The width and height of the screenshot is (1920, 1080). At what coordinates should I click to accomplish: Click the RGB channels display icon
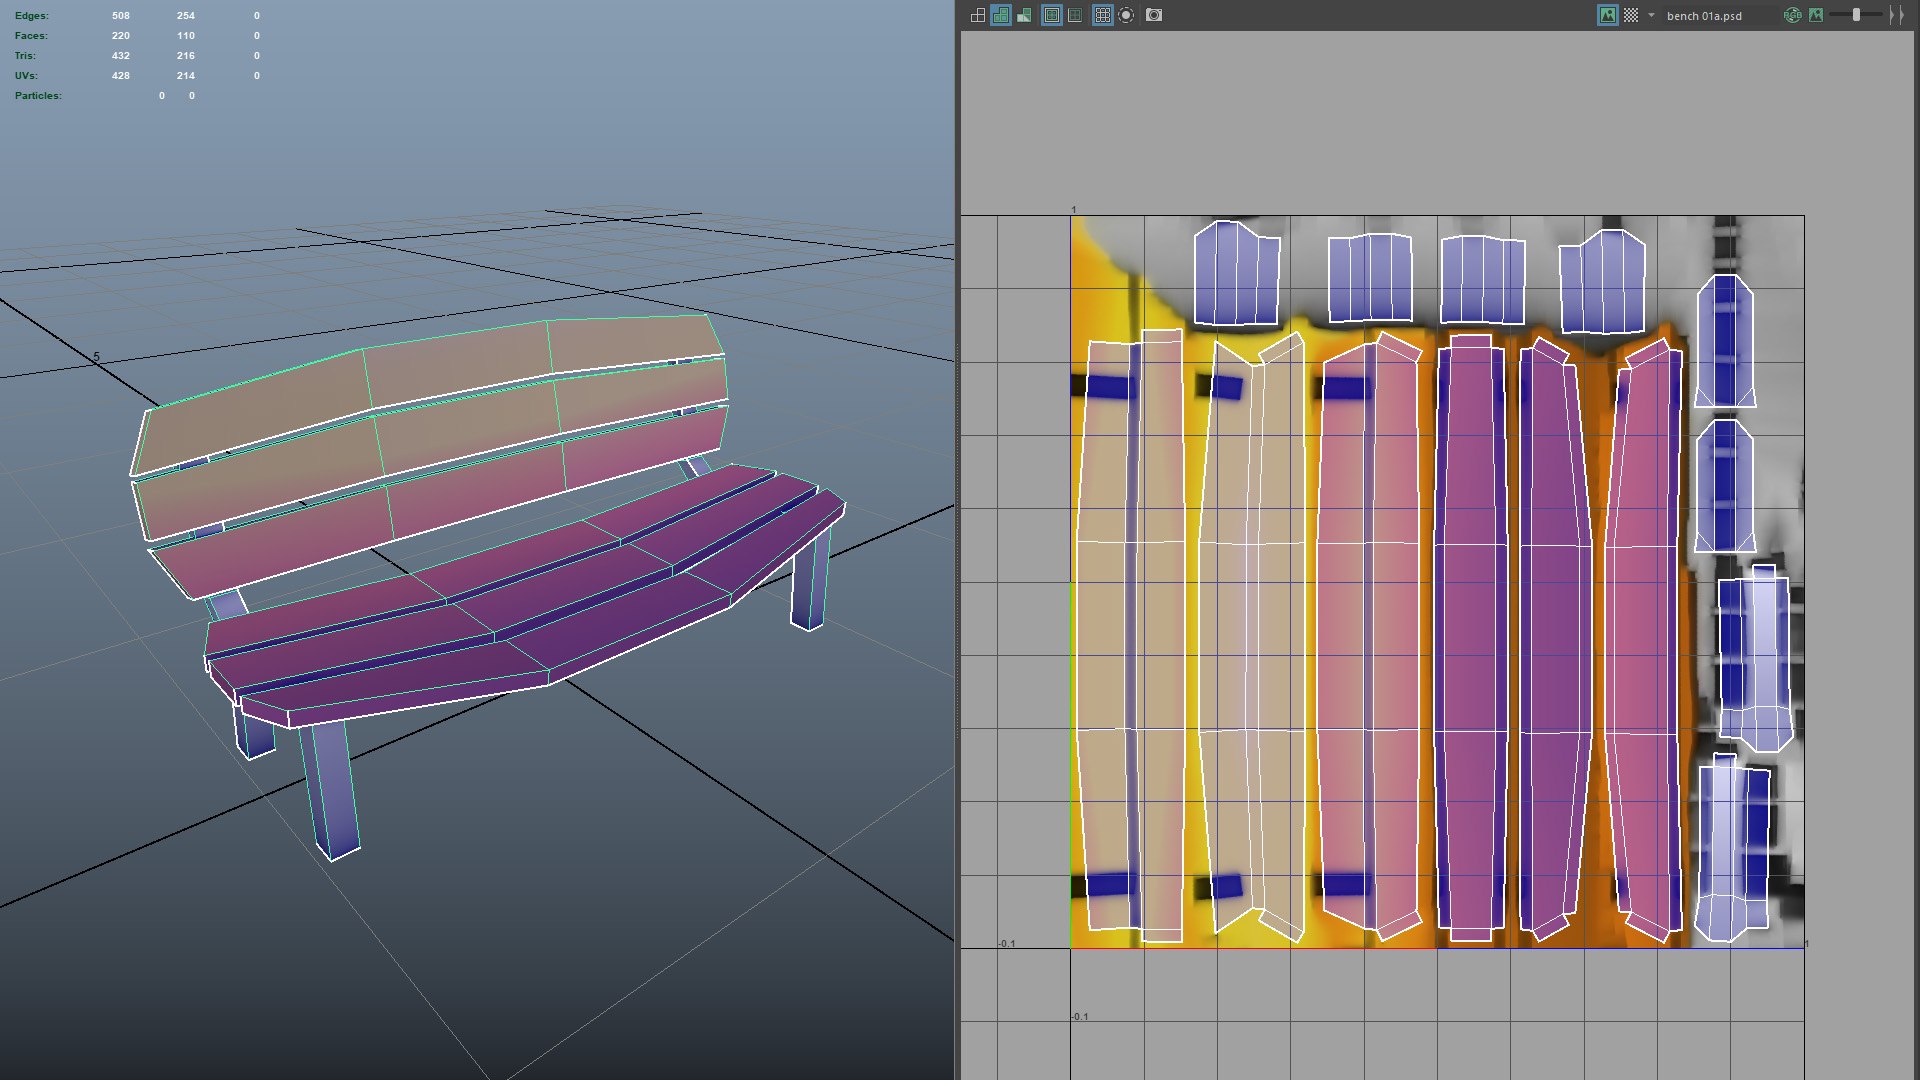(1792, 15)
